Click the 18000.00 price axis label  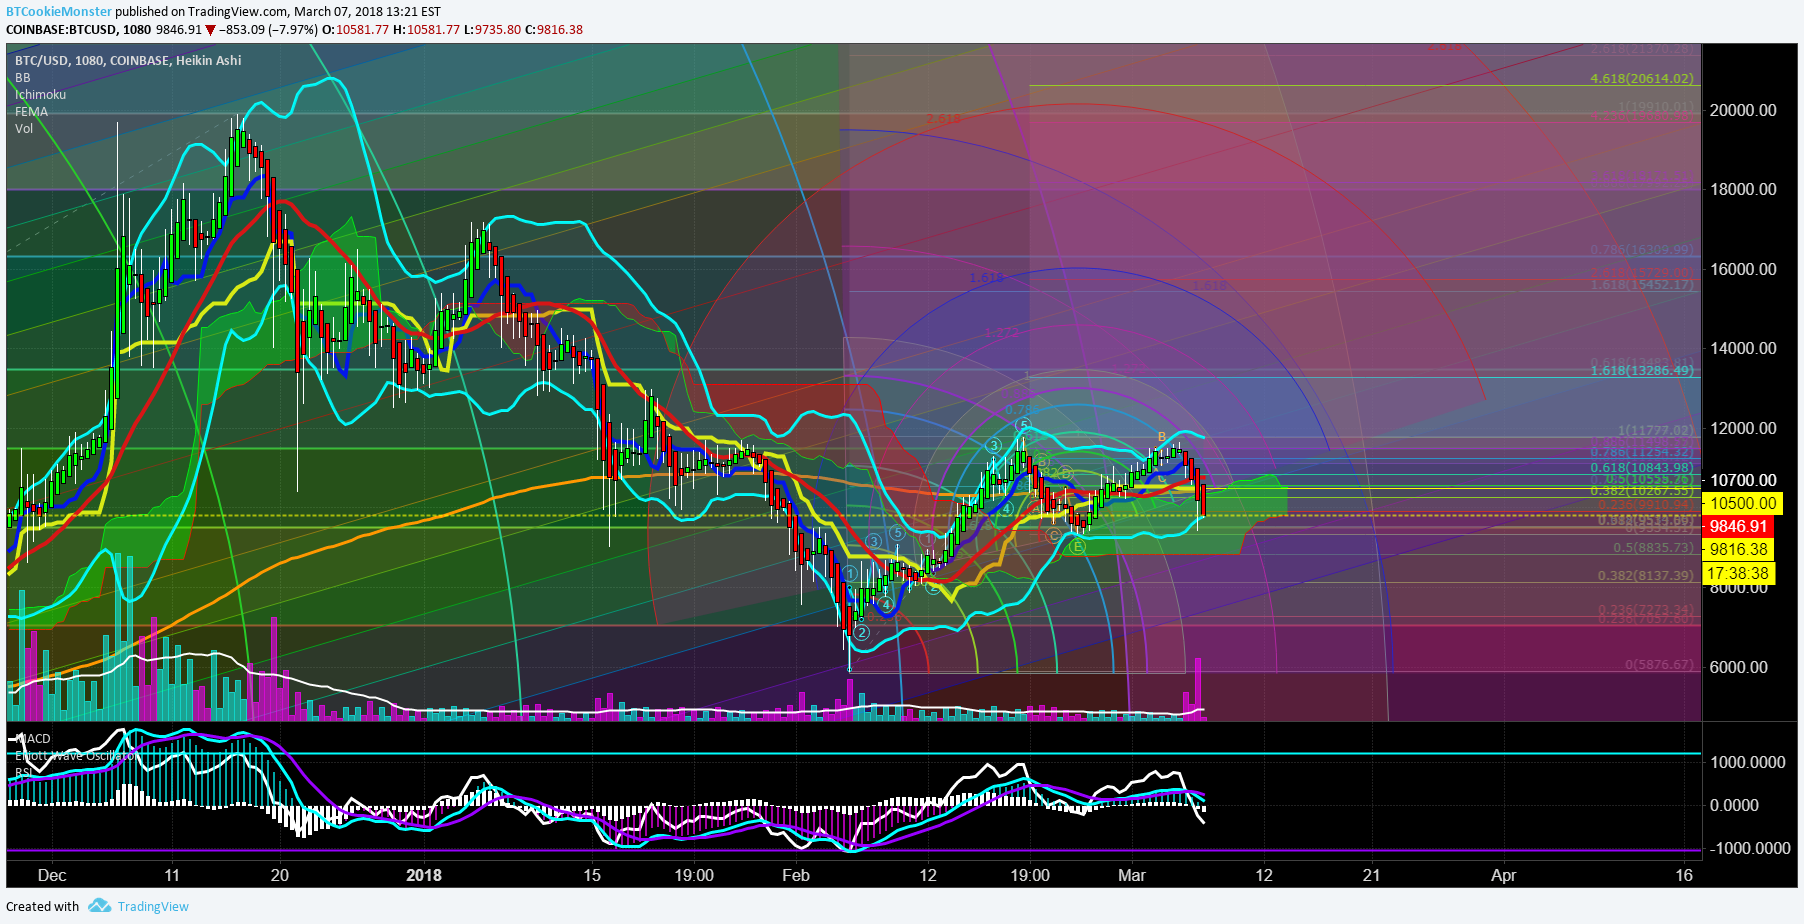[x=1743, y=189]
